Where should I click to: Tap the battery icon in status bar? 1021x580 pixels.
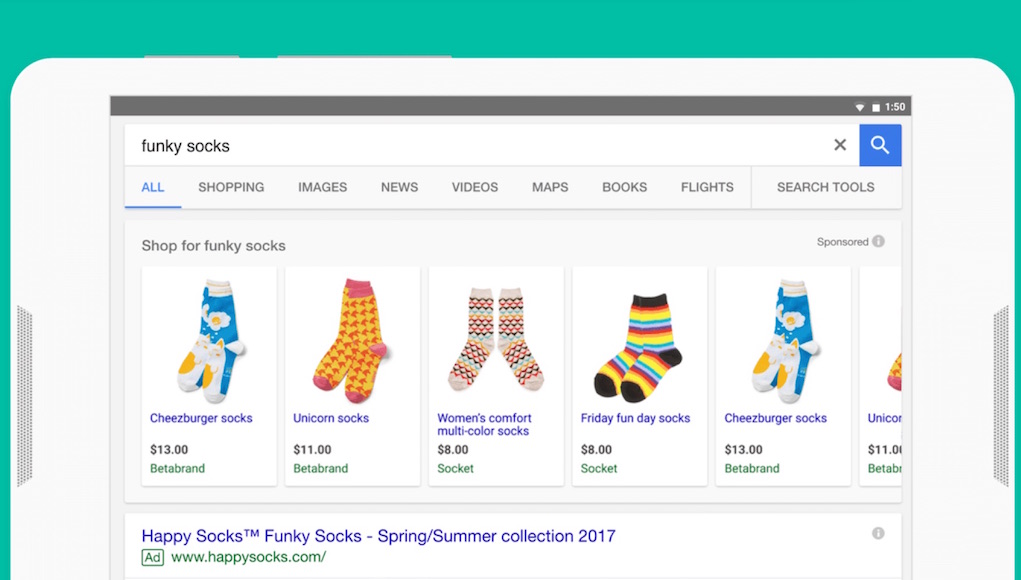(x=876, y=107)
